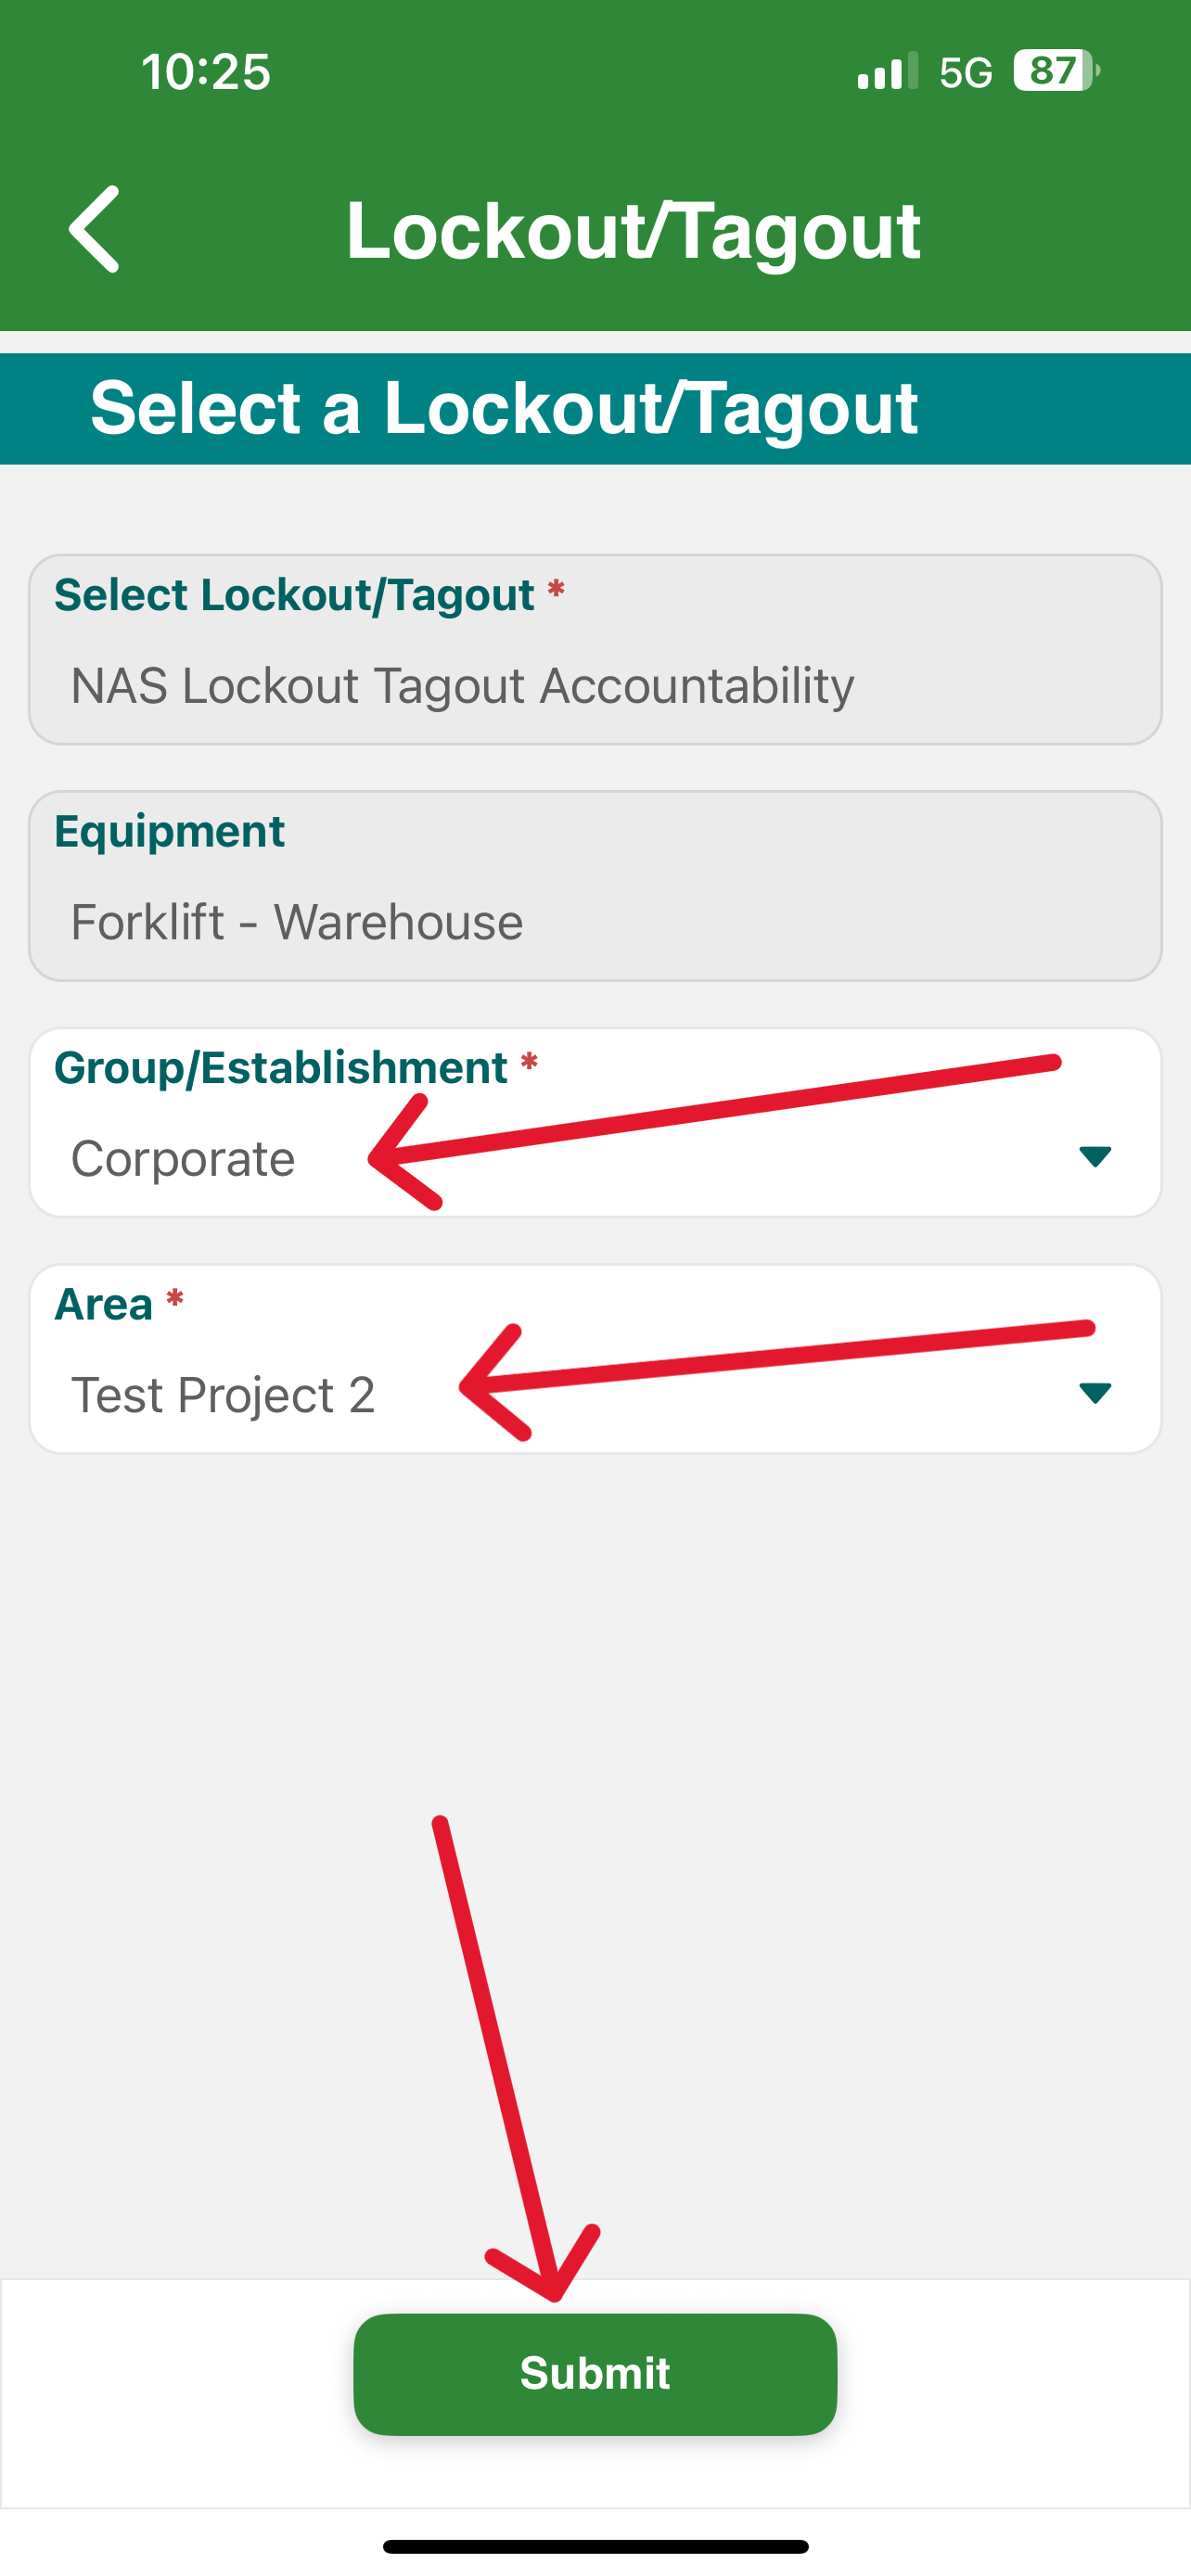The width and height of the screenshot is (1191, 2576).
Task: Tap the 10:25 clock in status bar
Action: [x=206, y=72]
